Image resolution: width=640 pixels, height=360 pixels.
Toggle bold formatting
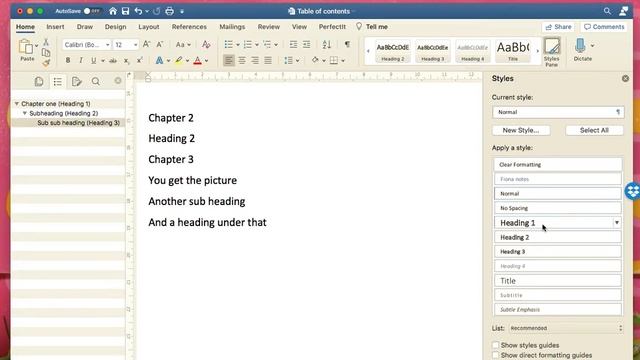coord(68,60)
